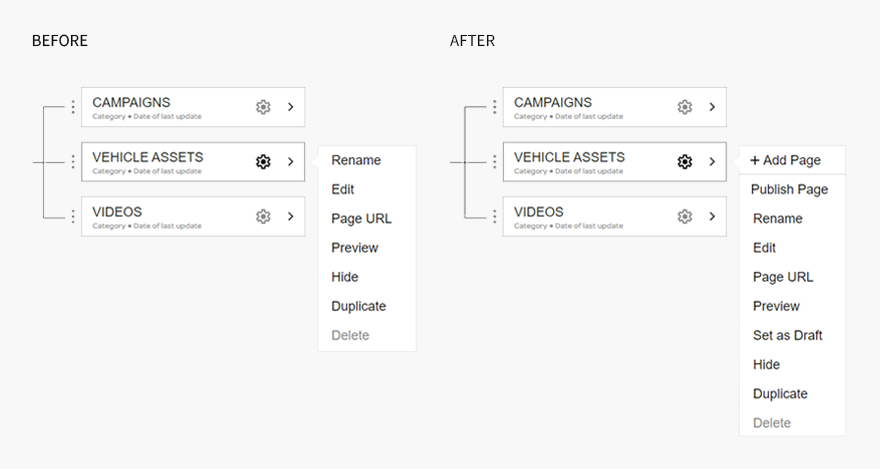The image size is (880, 469).
Task: Click gear icon on CAMPAIGNS in AFTER panel
Action: coord(685,107)
